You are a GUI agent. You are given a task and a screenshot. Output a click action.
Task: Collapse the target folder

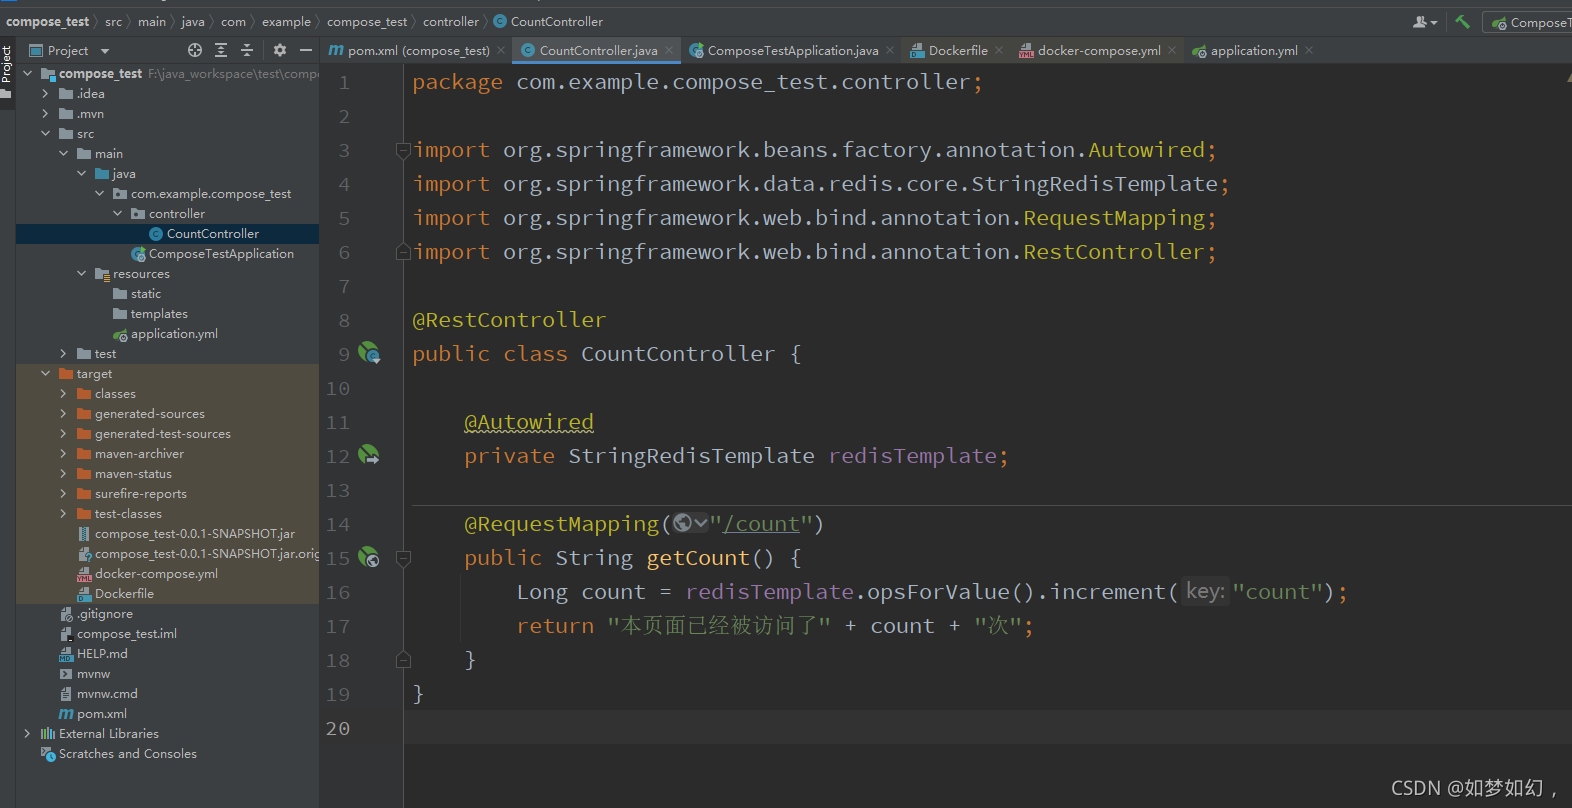[45, 374]
